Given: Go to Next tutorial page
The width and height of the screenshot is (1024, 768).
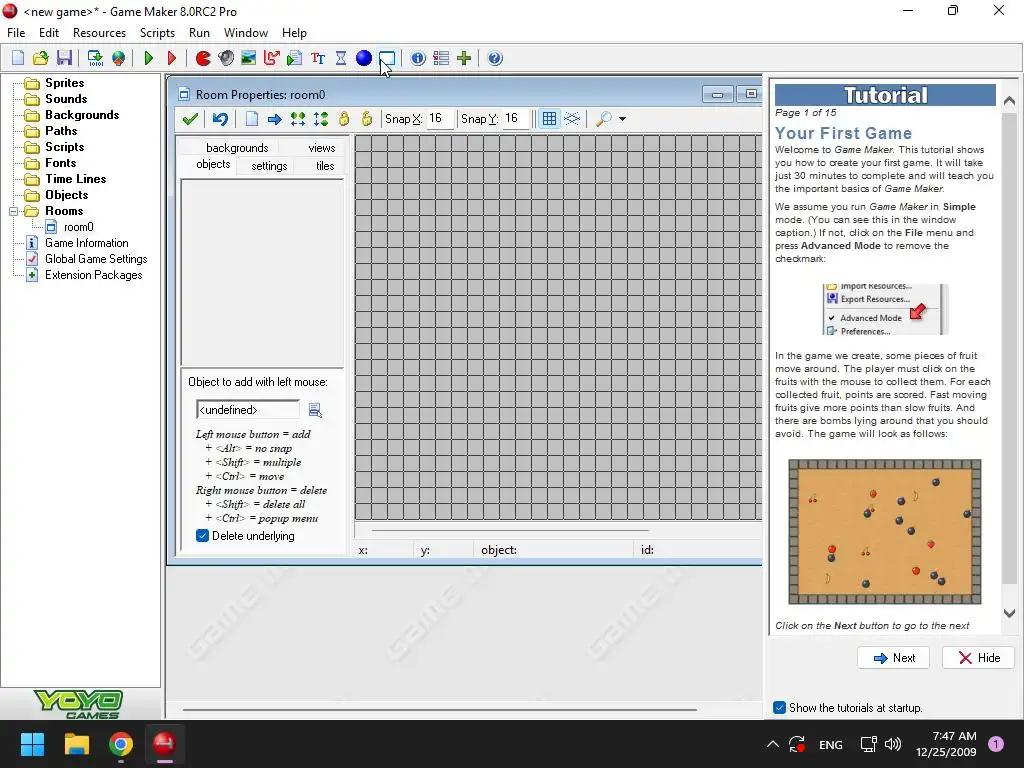Looking at the screenshot, I should (894, 658).
